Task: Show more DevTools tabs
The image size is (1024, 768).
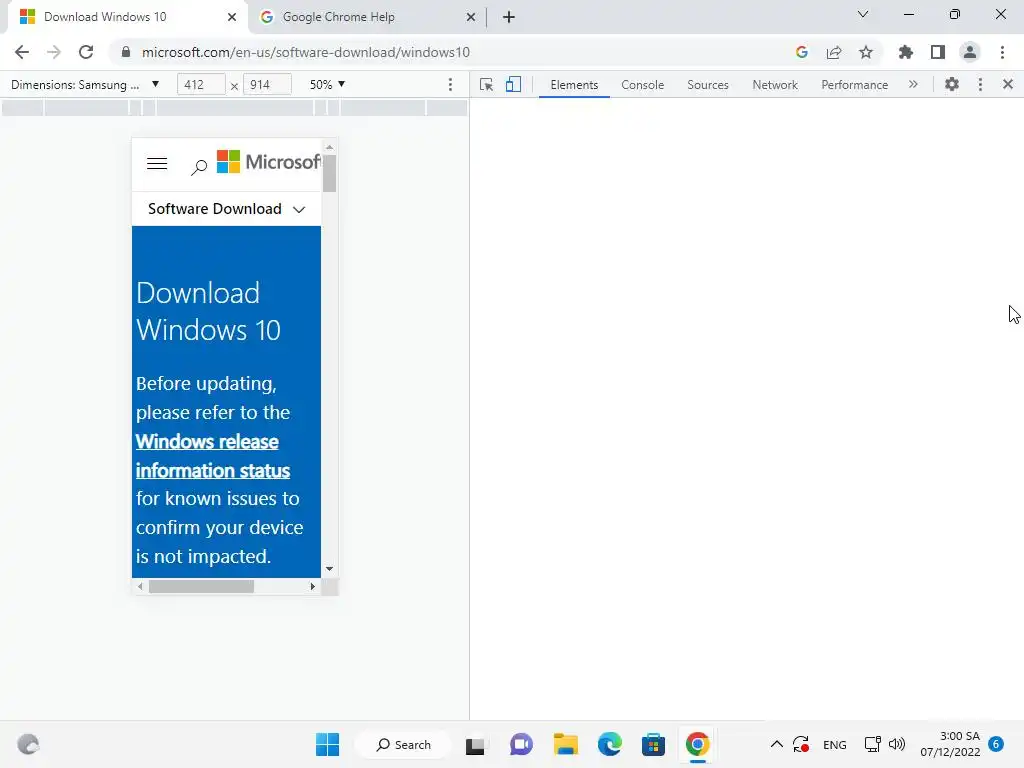Action: [x=913, y=84]
